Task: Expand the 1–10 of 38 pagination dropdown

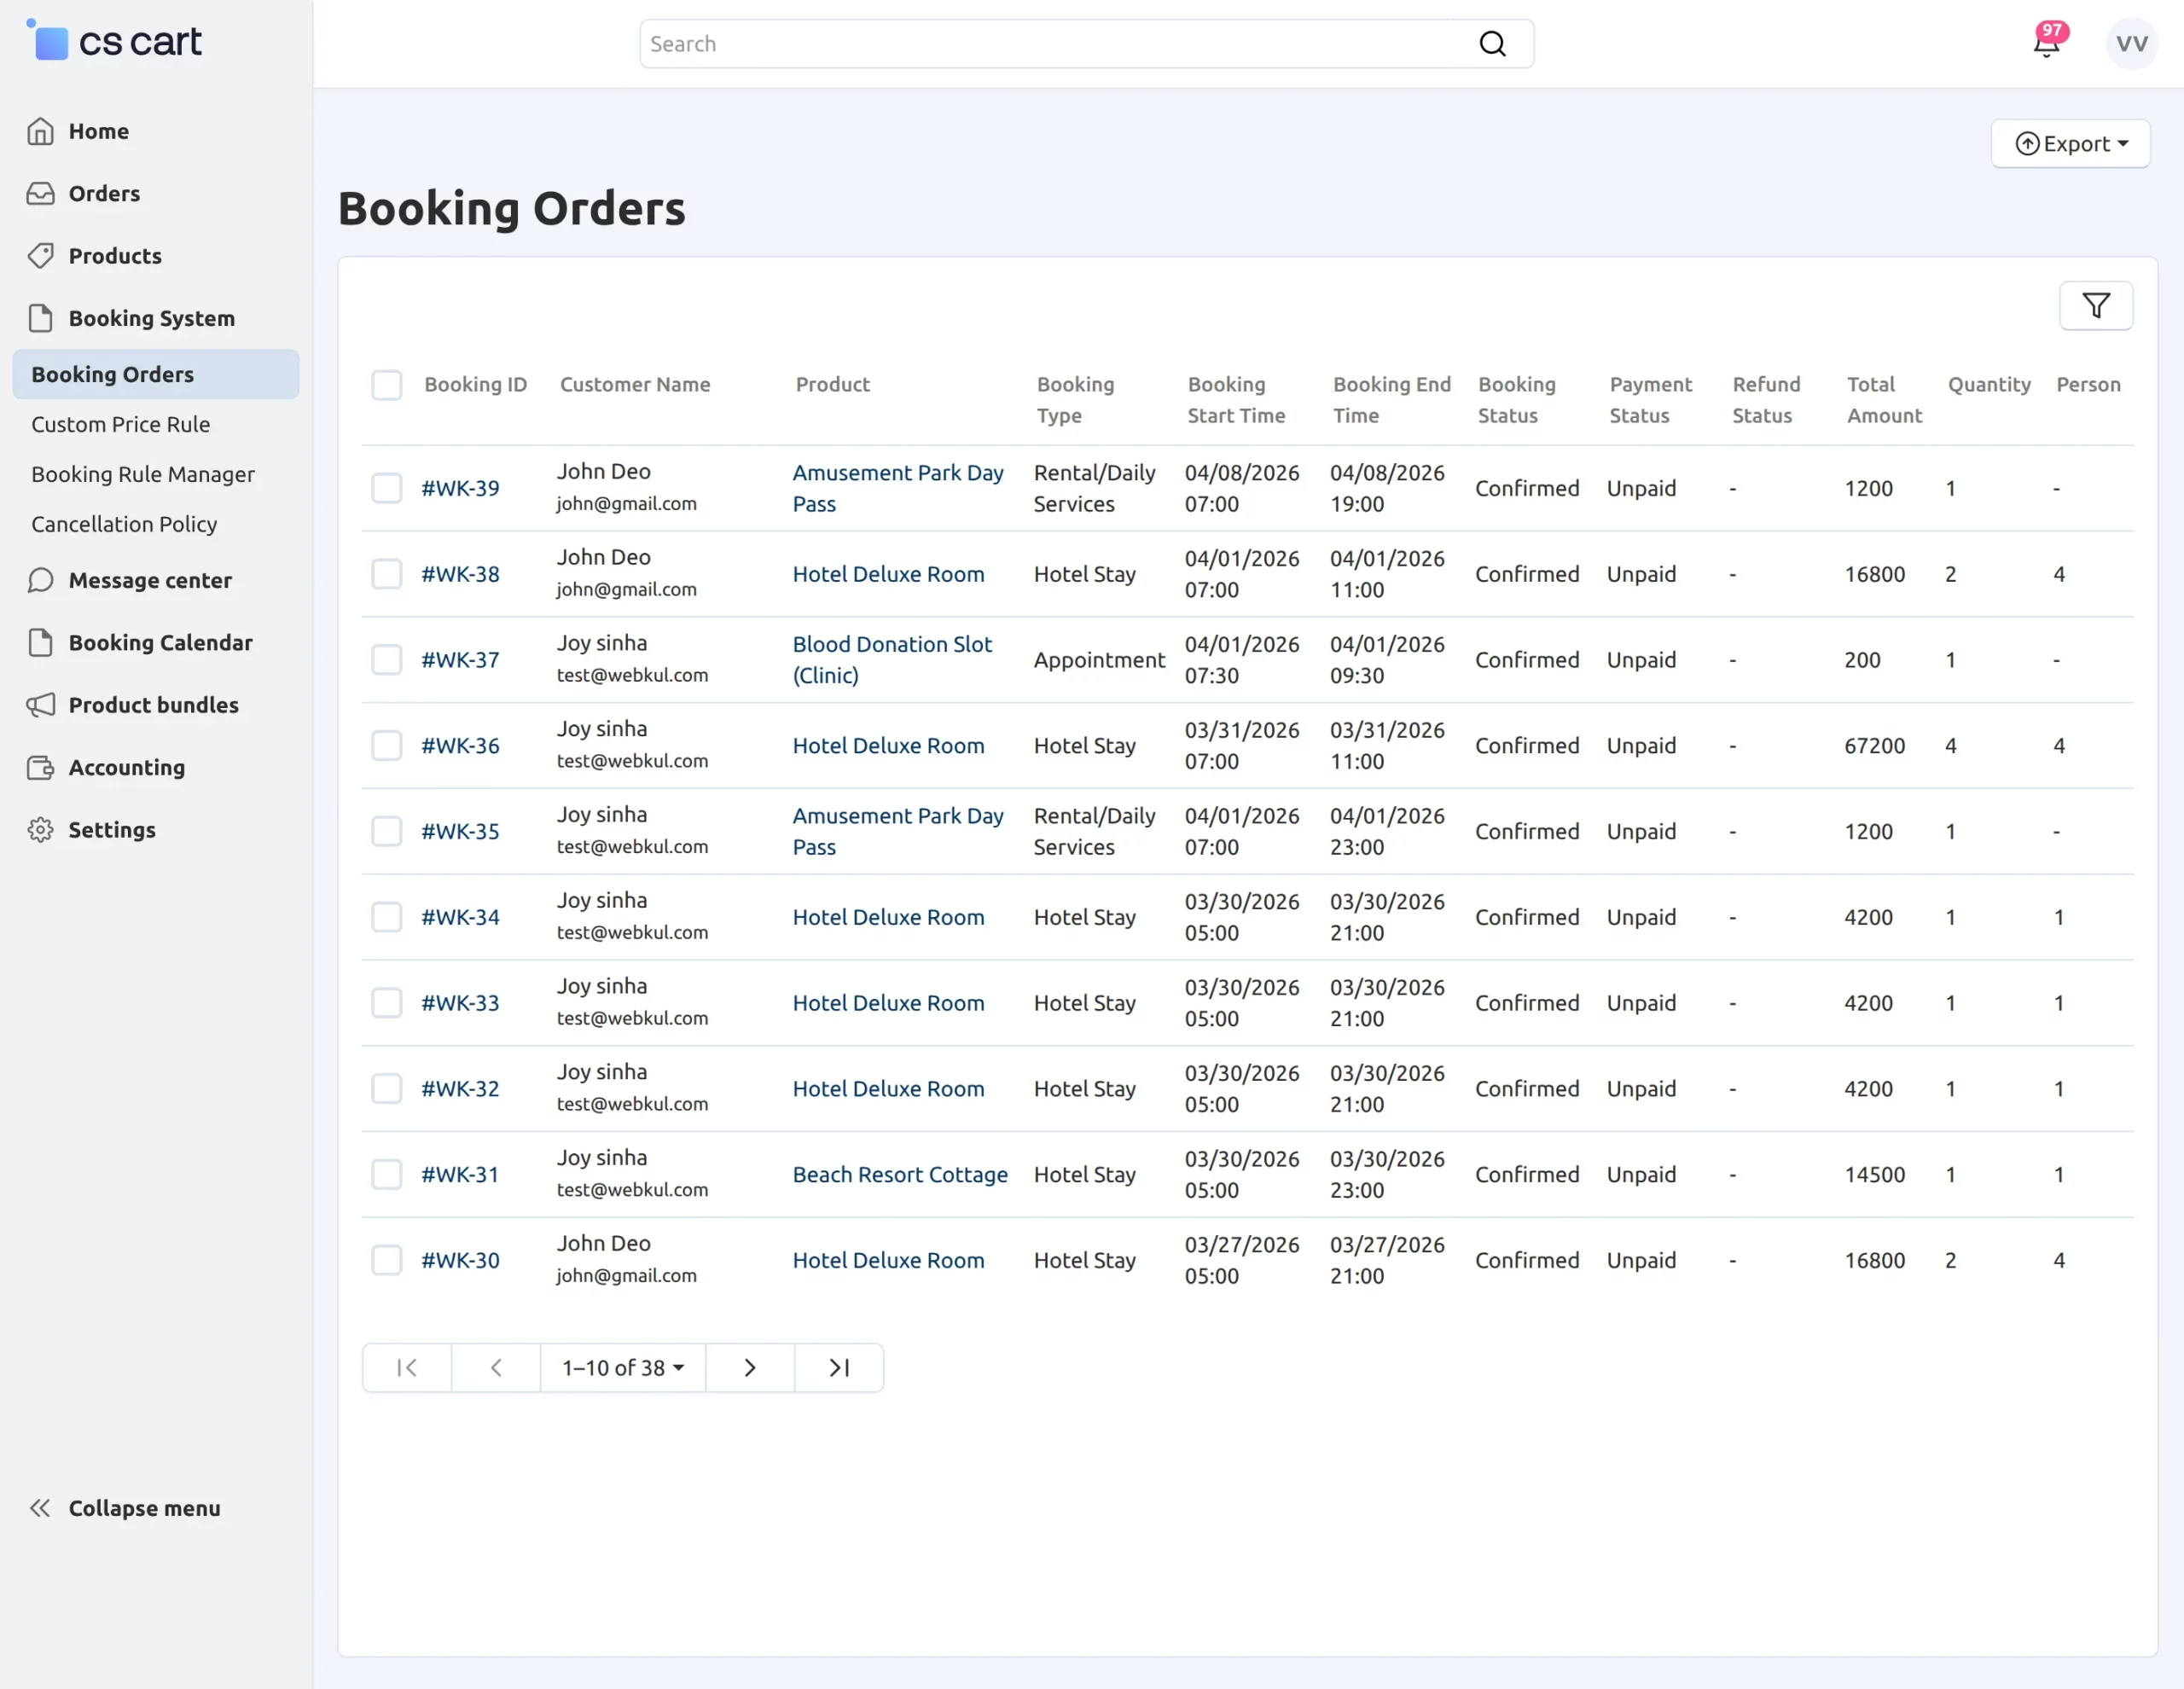Action: point(622,1367)
